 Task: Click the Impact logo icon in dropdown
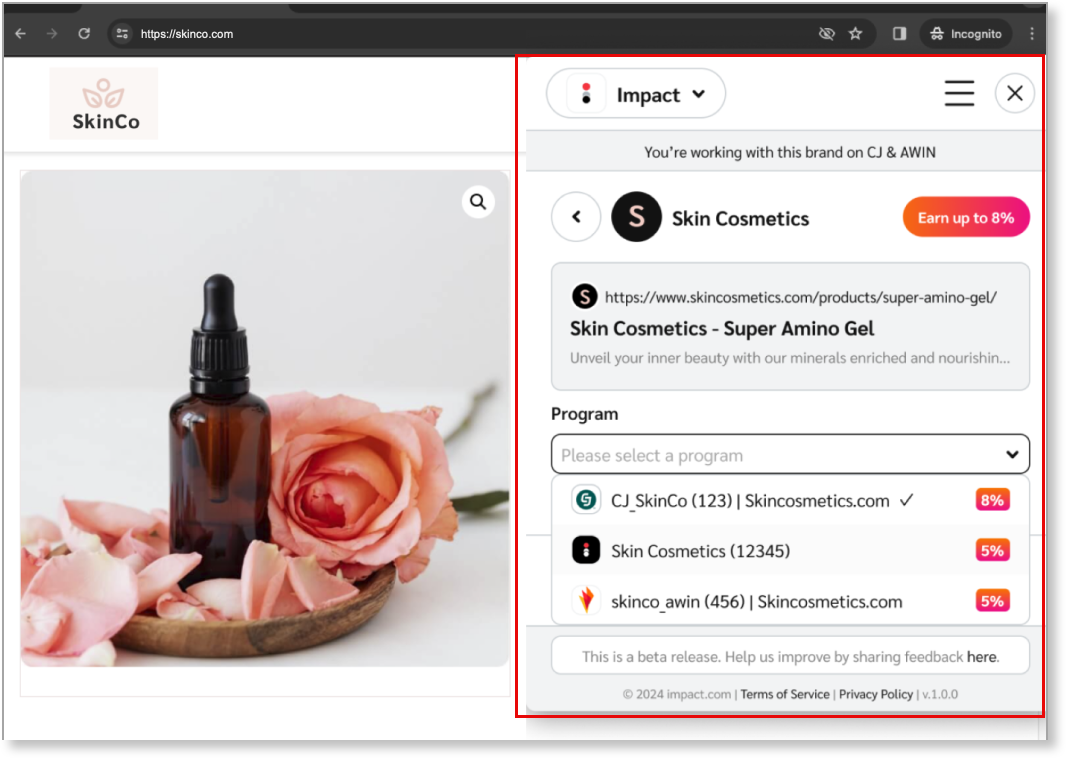(x=586, y=94)
